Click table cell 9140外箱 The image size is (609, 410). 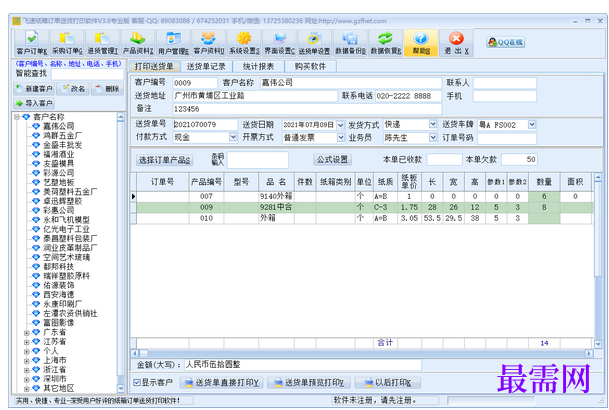[x=276, y=196]
